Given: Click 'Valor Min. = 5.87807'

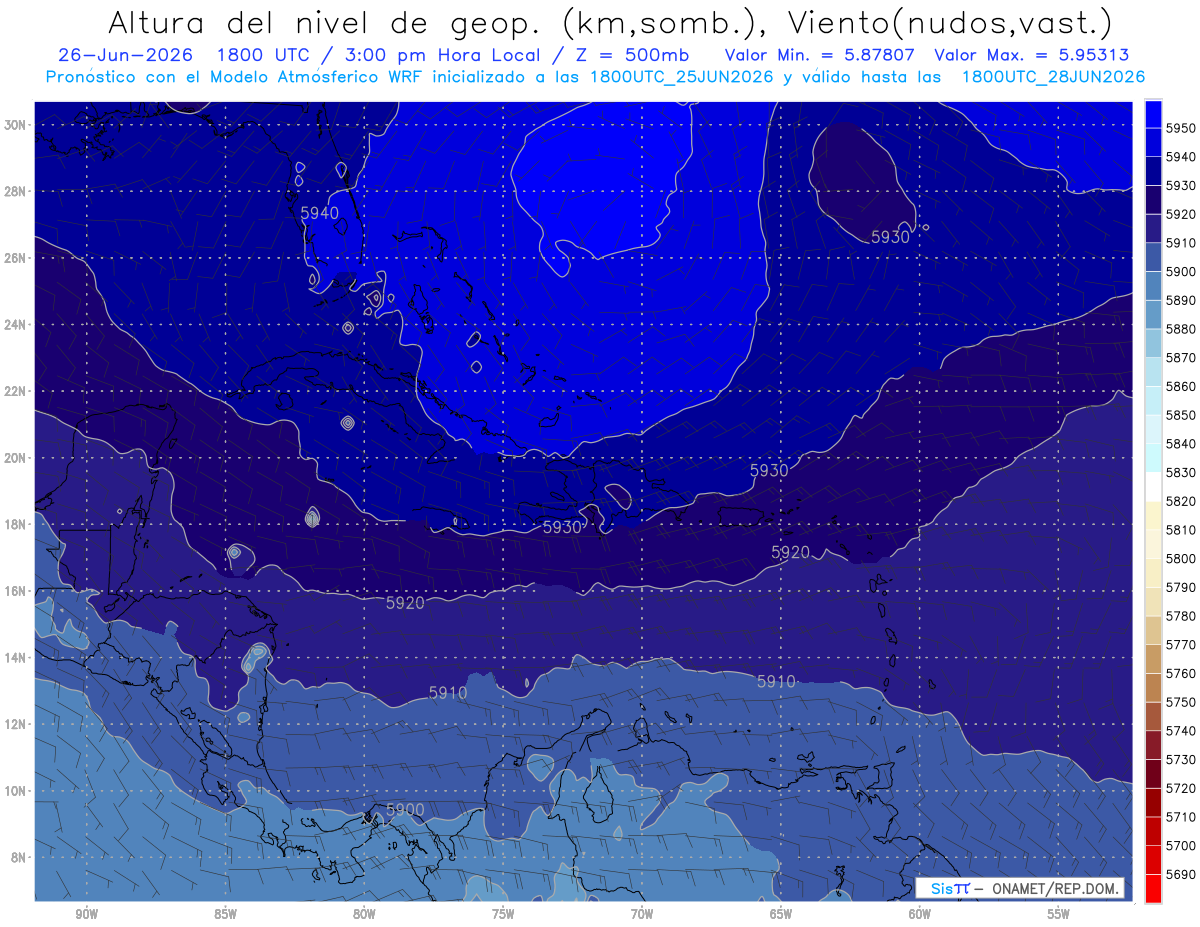Looking at the screenshot, I should 819,55.
